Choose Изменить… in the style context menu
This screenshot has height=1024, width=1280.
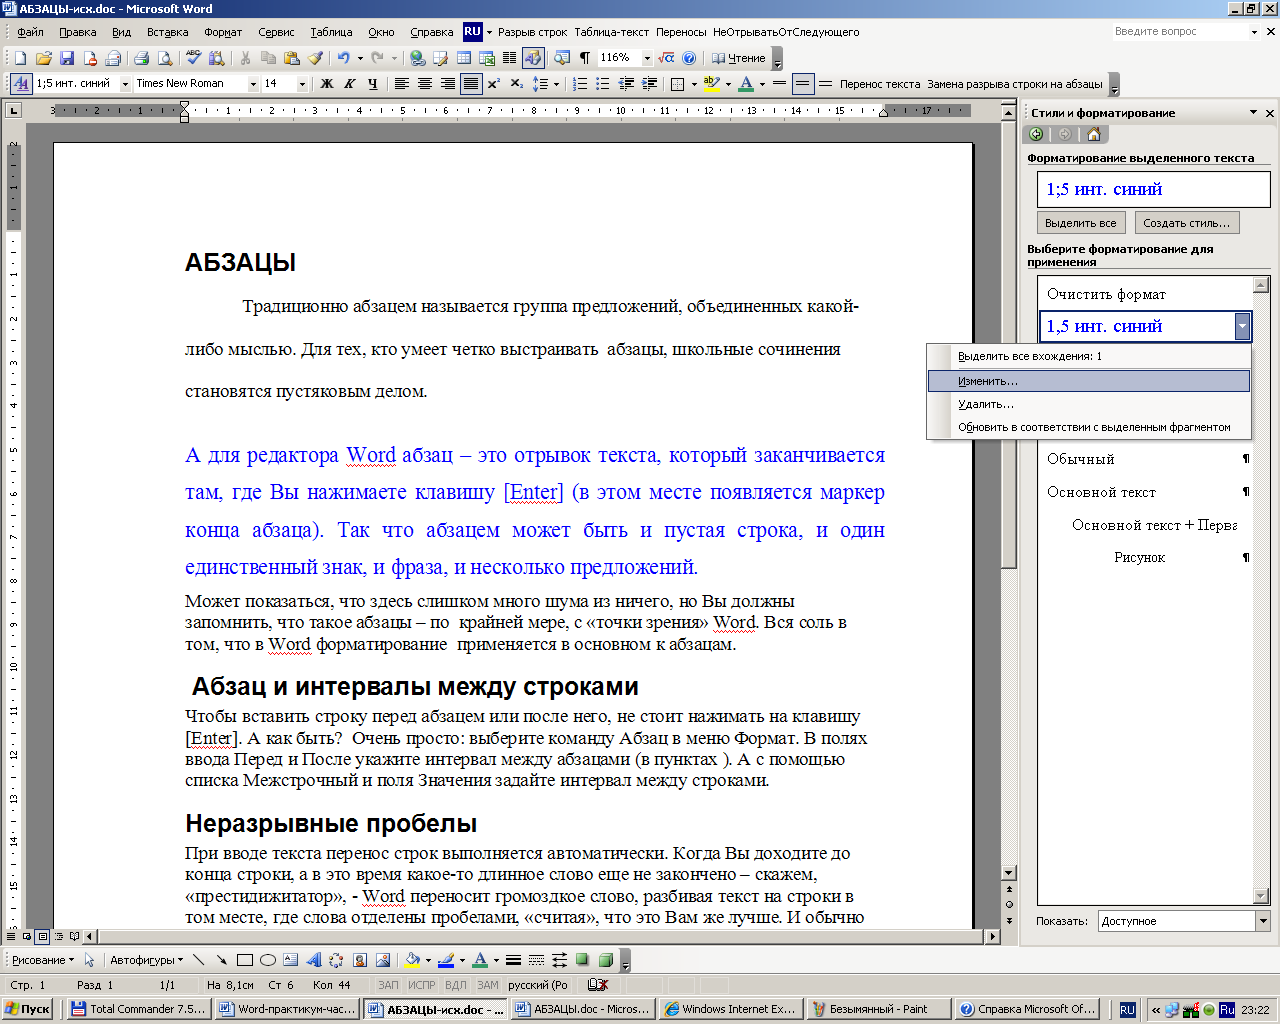tap(1089, 381)
